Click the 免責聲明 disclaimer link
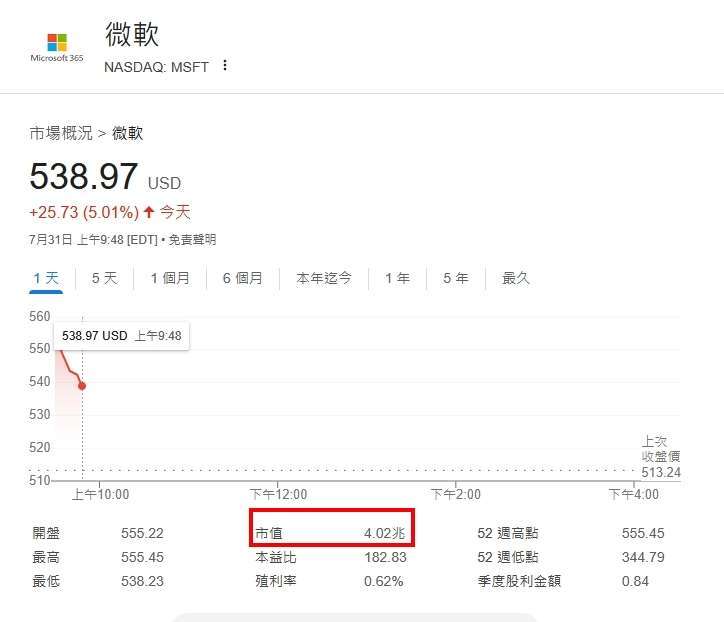The height and width of the screenshot is (622, 724). [x=192, y=240]
